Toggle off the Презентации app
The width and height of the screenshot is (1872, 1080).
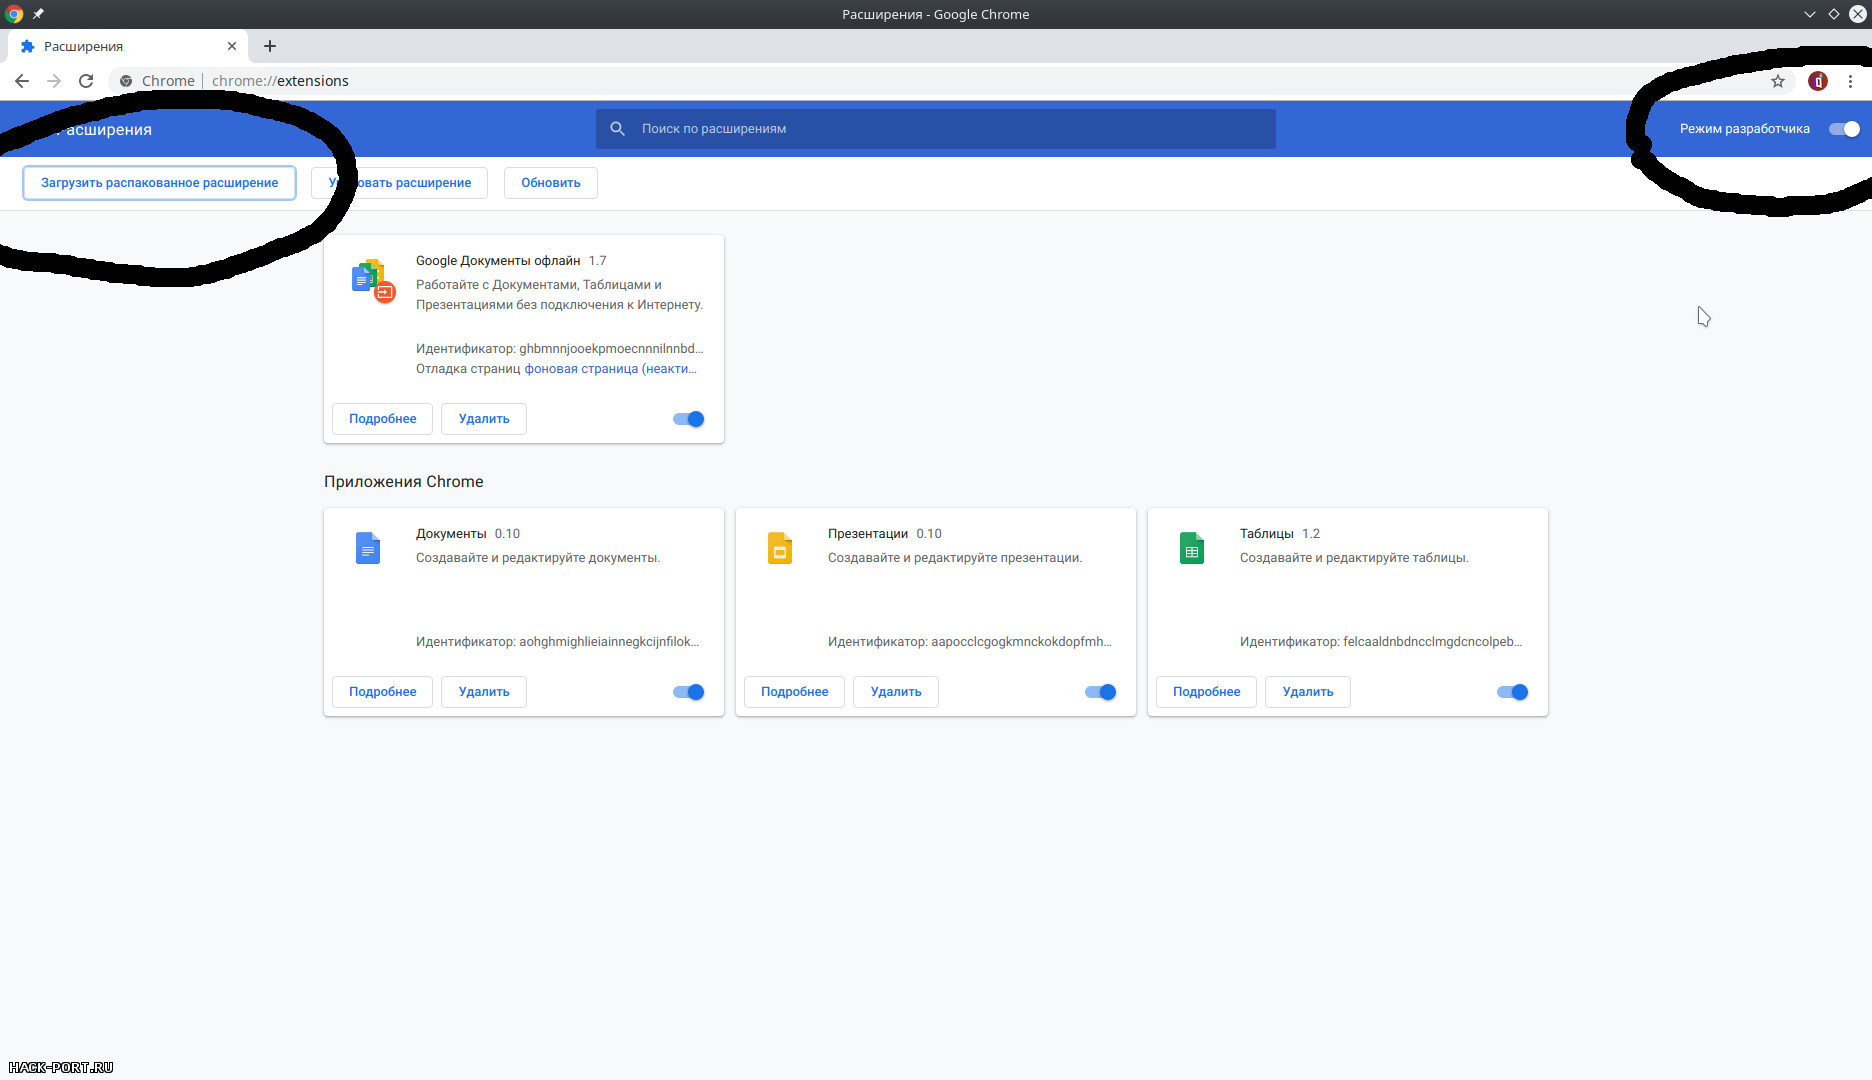1101,692
